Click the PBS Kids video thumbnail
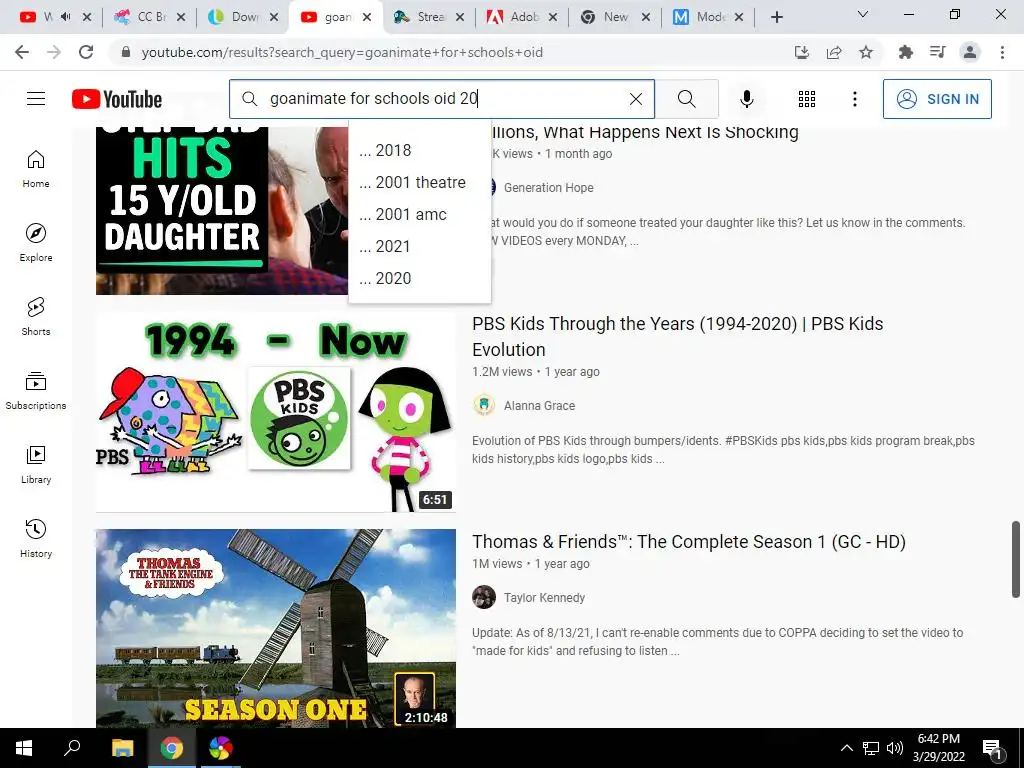This screenshot has width=1024, height=768. (276, 412)
